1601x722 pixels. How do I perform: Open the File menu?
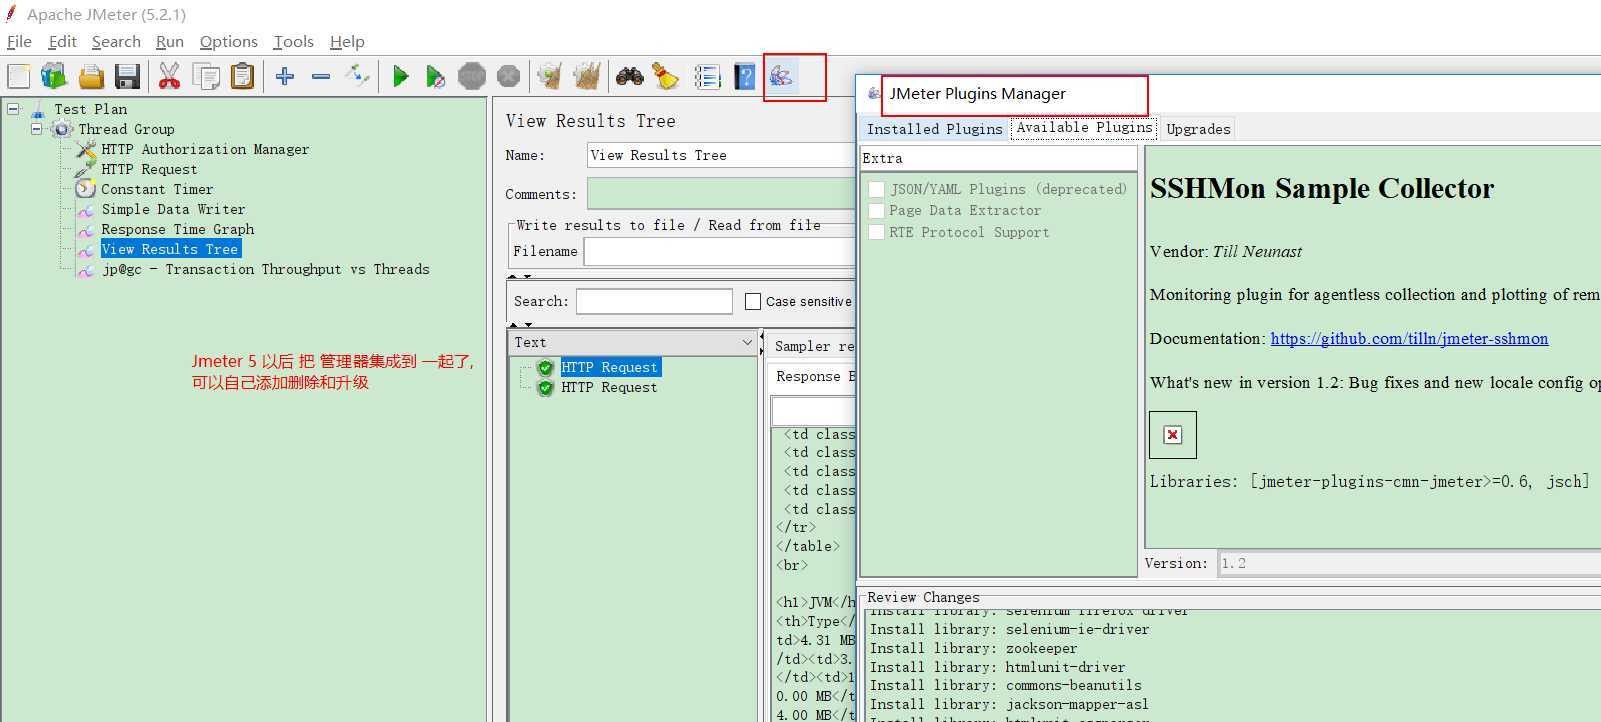coord(19,42)
